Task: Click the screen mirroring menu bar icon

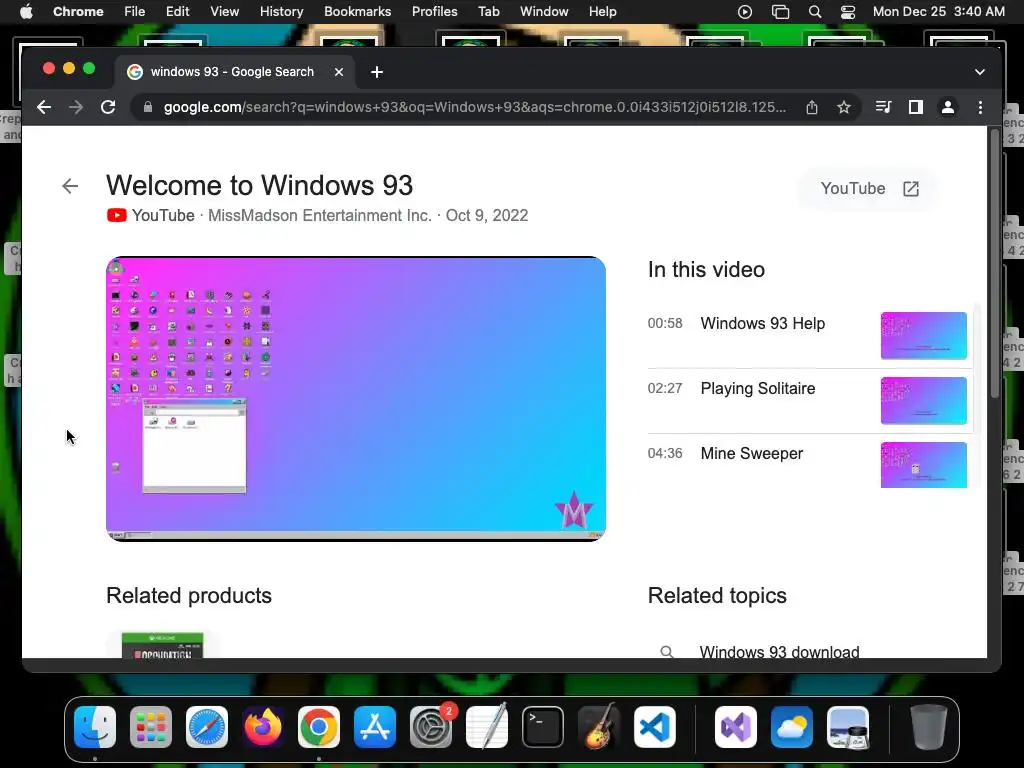Action: coord(780,12)
